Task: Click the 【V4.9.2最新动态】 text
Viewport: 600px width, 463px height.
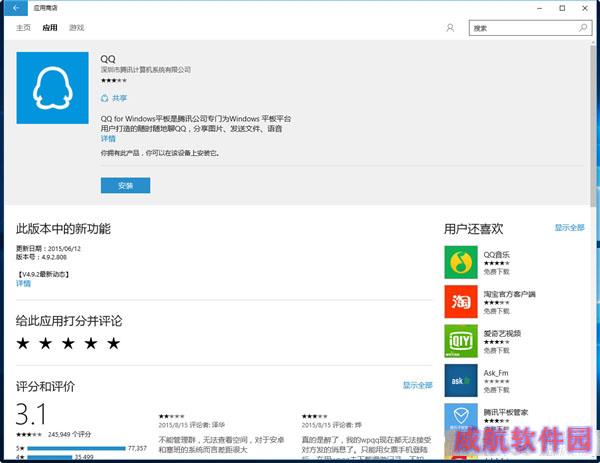Action: pyautogui.click(x=43, y=274)
